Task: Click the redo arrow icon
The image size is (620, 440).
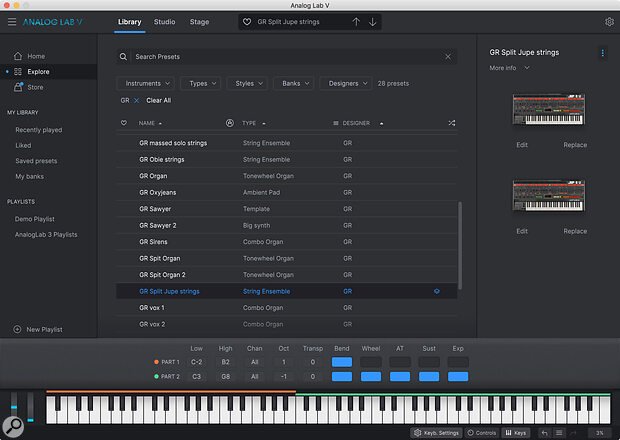Action: pyautogui.click(x=573, y=433)
